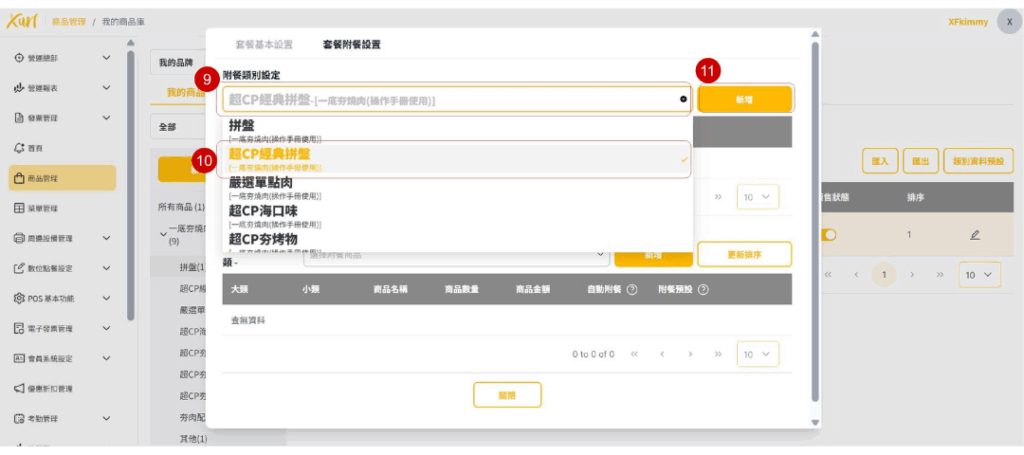Open 商品管理 in the sidebar
Viewport: 1024px width, 455px height.
click(x=58, y=178)
